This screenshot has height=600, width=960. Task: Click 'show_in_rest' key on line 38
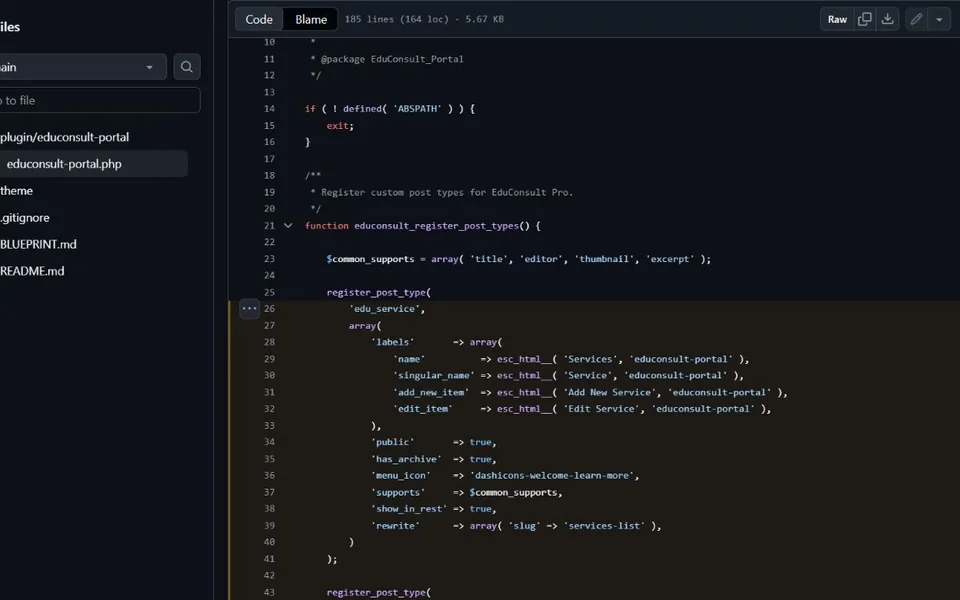pyautogui.click(x=409, y=509)
